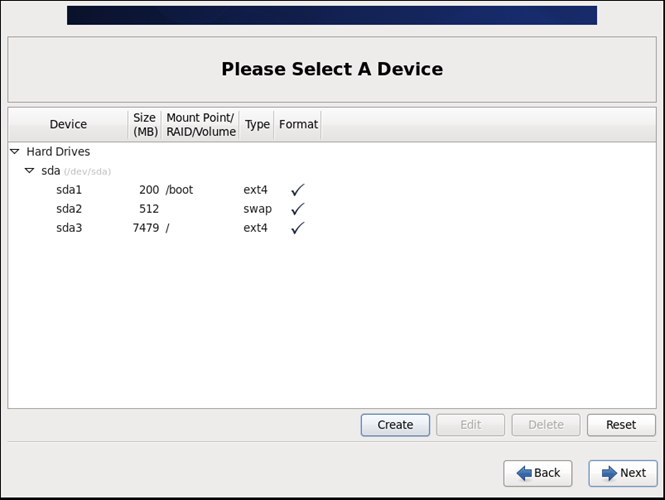
Task: Proceed with the Next button
Action: [x=623, y=473]
